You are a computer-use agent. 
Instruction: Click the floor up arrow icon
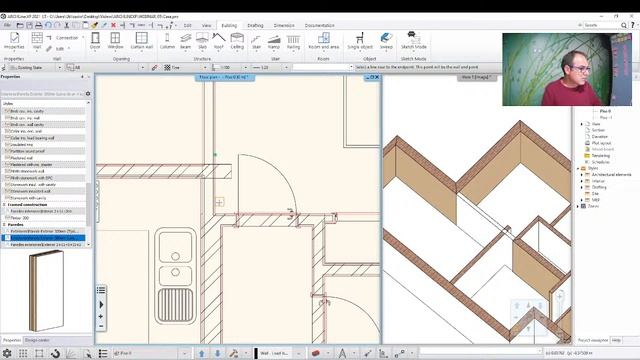[201, 353]
